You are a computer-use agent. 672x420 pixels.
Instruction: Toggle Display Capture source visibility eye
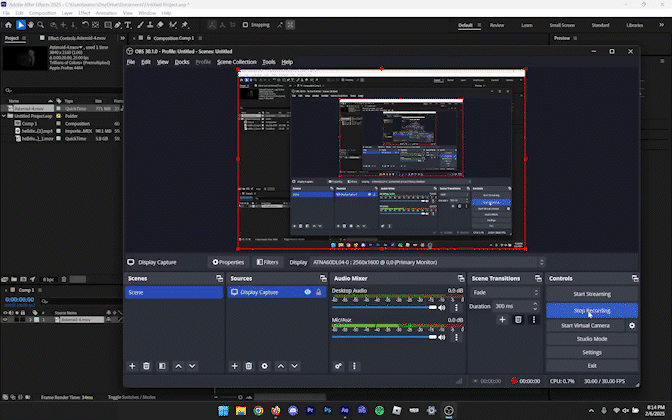308,292
